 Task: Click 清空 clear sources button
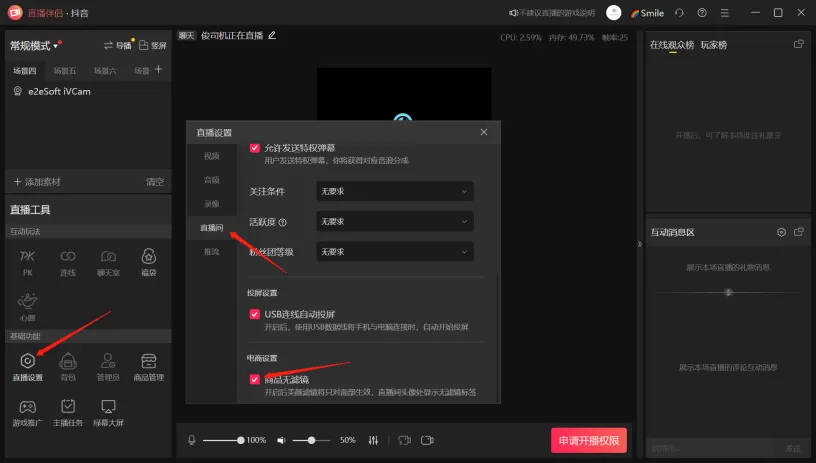tap(155, 182)
